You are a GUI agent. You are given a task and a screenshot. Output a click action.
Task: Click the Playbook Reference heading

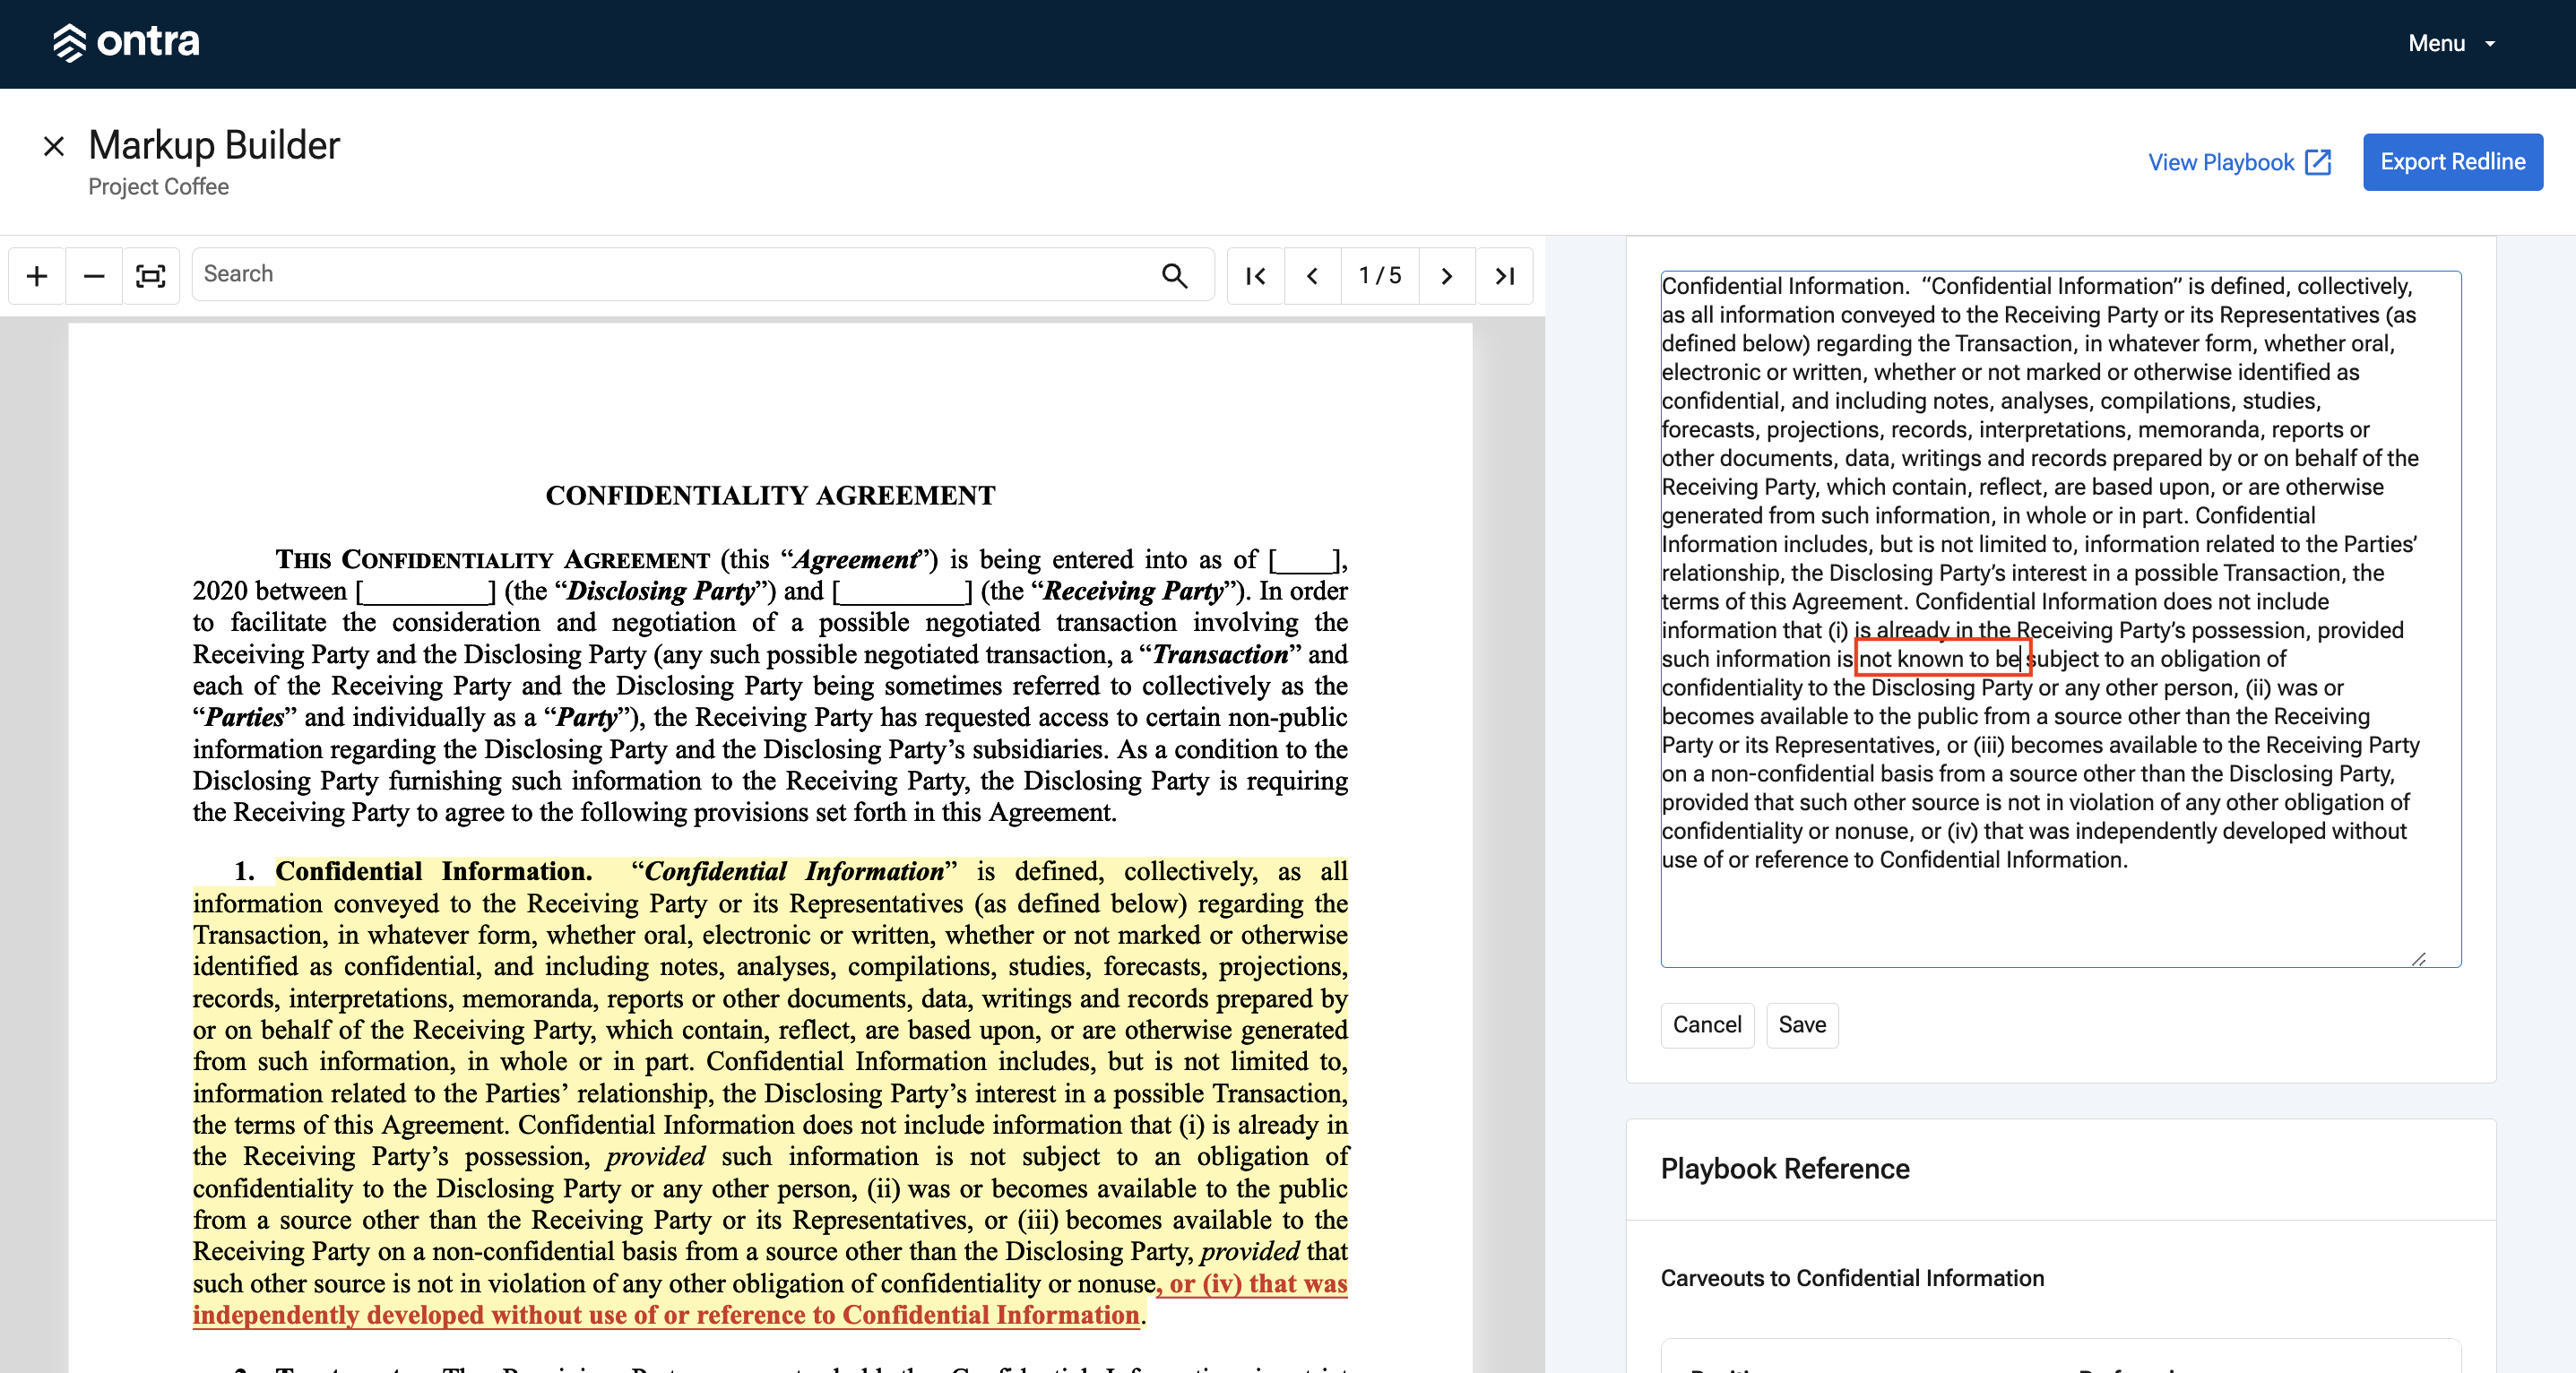point(1785,1168)
